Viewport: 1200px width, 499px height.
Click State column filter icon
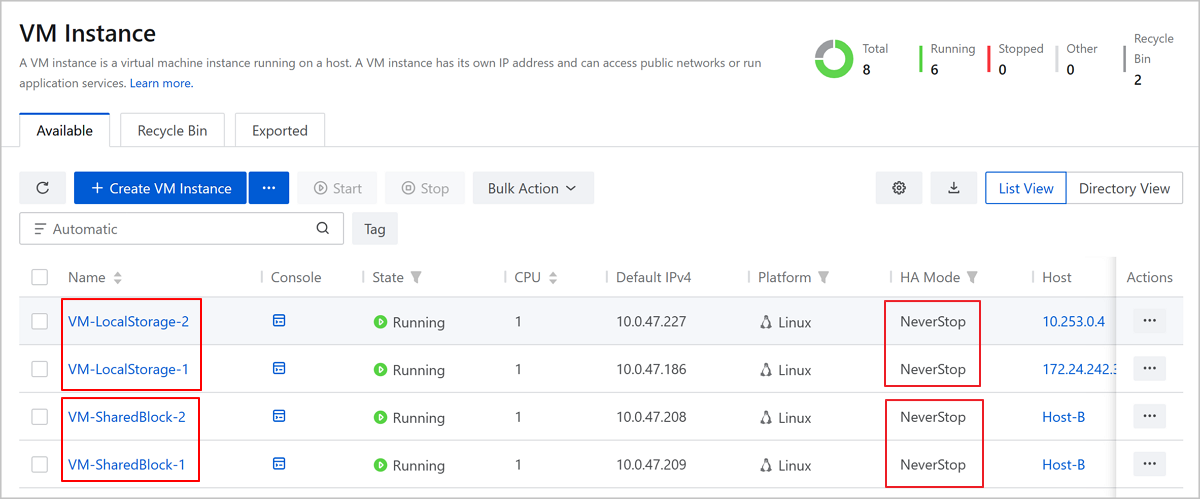point(416,277)
